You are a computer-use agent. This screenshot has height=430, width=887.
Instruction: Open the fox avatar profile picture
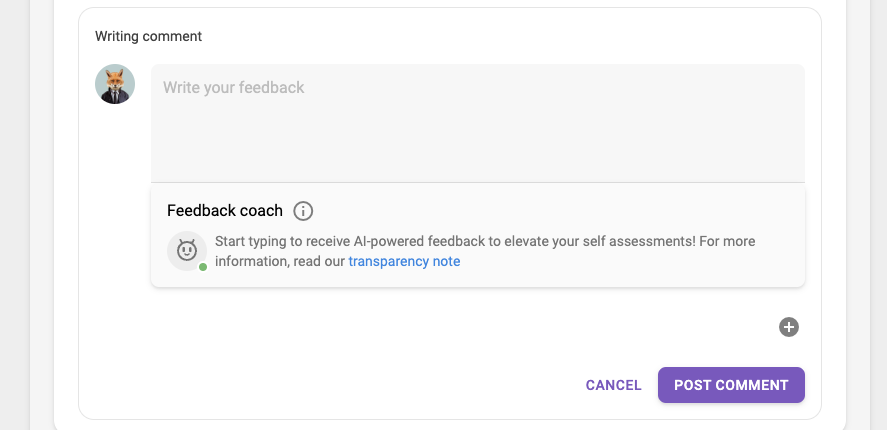tap(115, 84)
